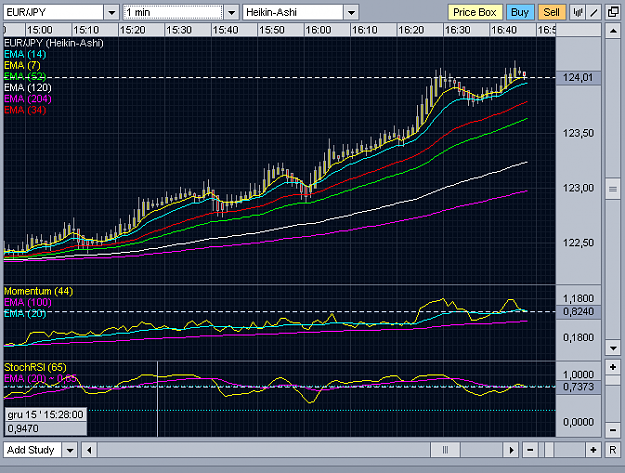Click the 15:30 time axis label

pyautogui.click(x=179, y=30)
